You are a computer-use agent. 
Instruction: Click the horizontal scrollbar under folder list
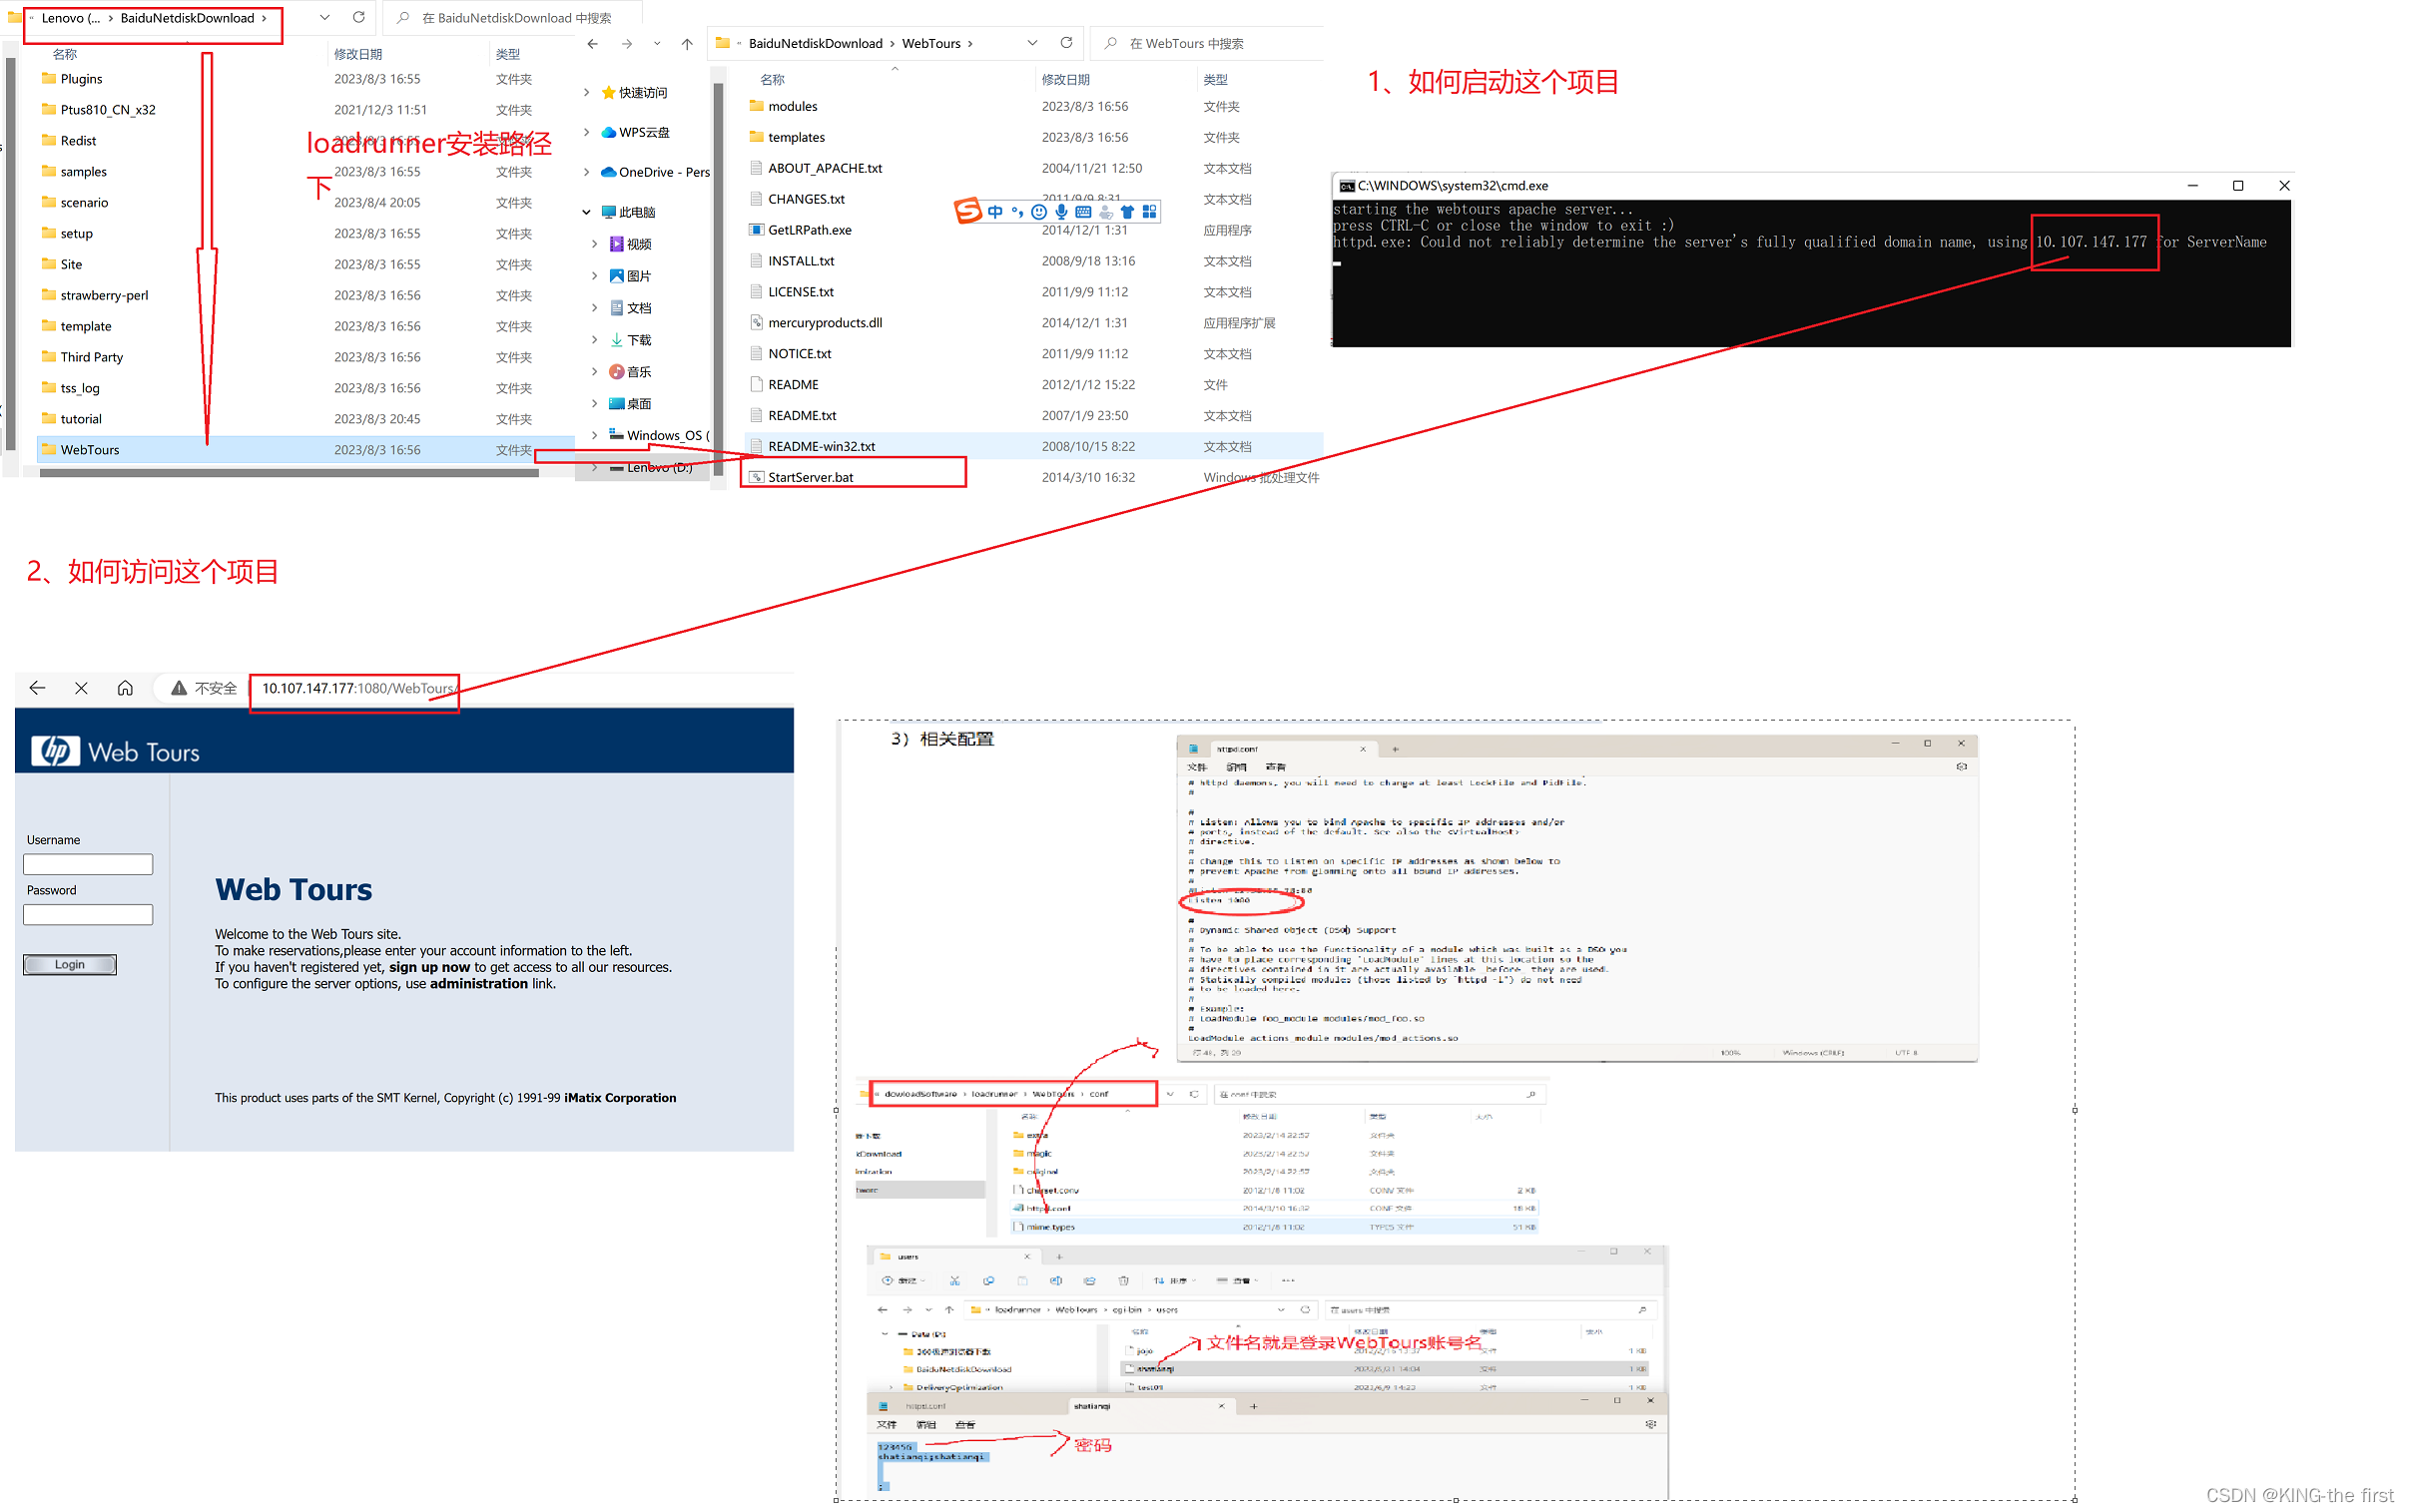point(290,473)
